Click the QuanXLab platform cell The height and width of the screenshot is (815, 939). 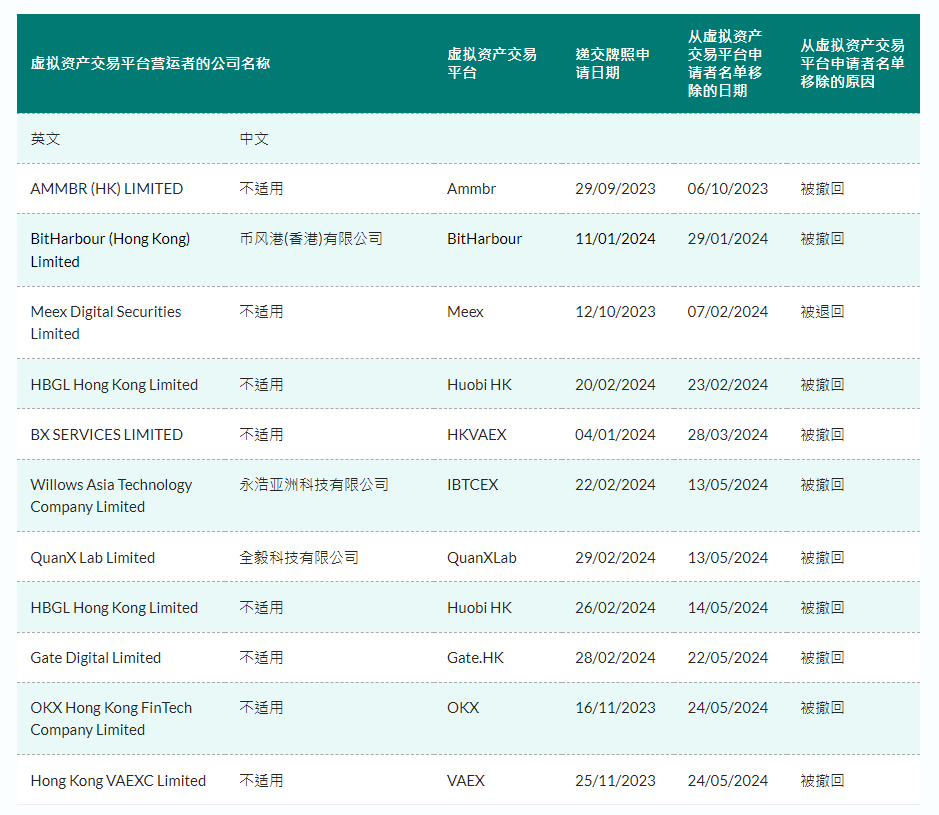click(482, 558)
